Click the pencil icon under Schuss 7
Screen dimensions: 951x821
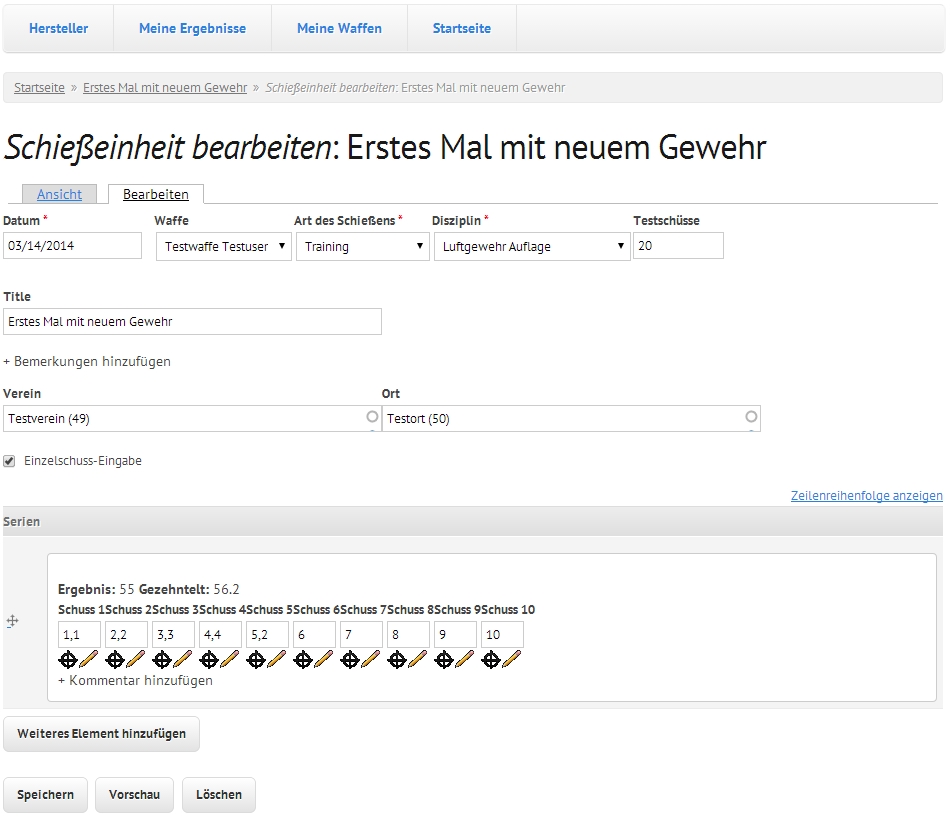[371, 660]
